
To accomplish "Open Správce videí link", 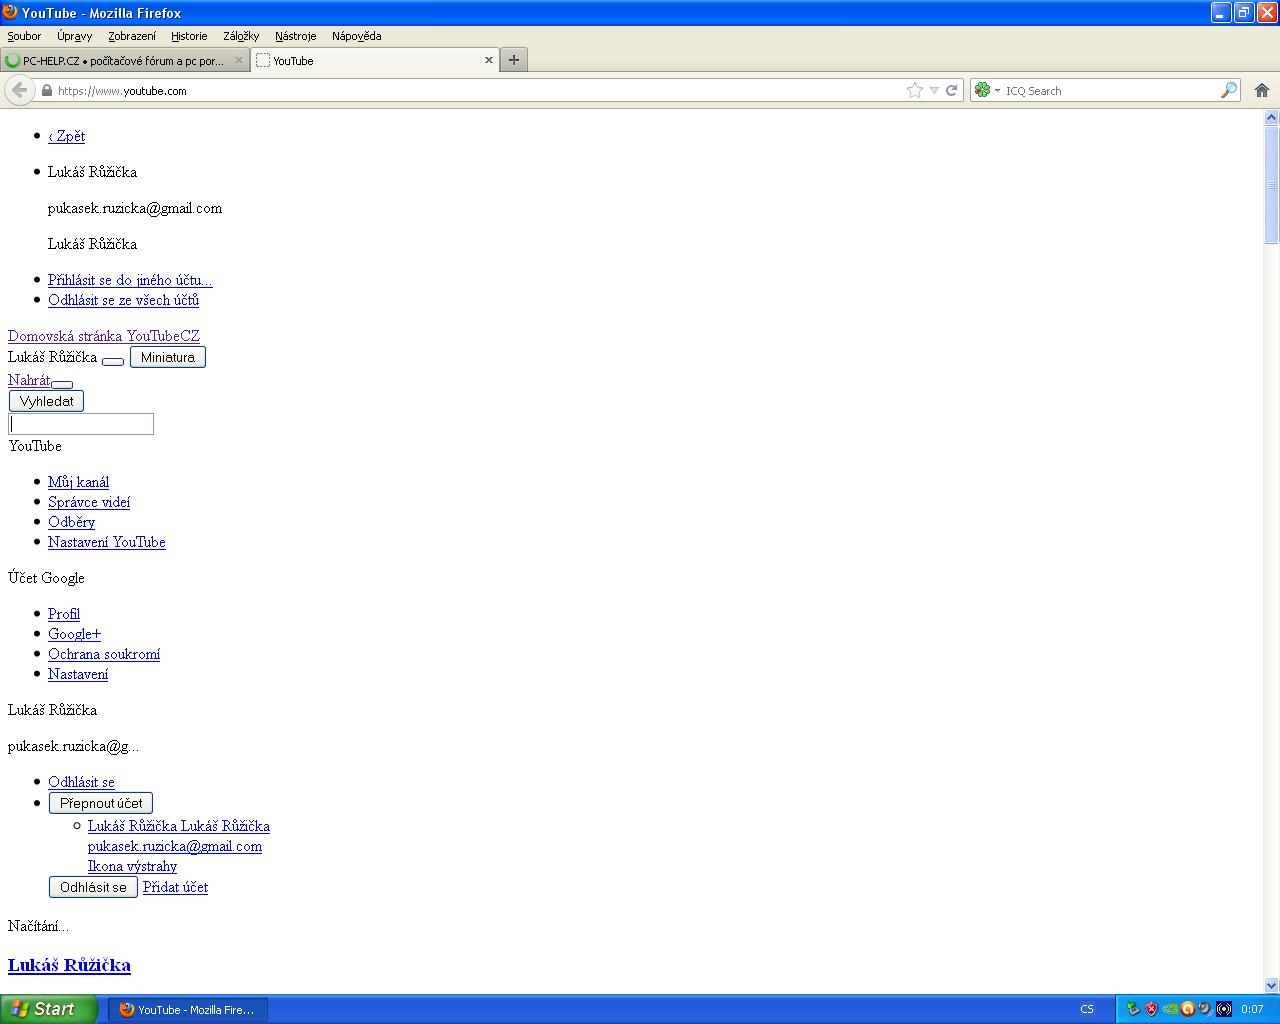I will [x=89, y=502].
